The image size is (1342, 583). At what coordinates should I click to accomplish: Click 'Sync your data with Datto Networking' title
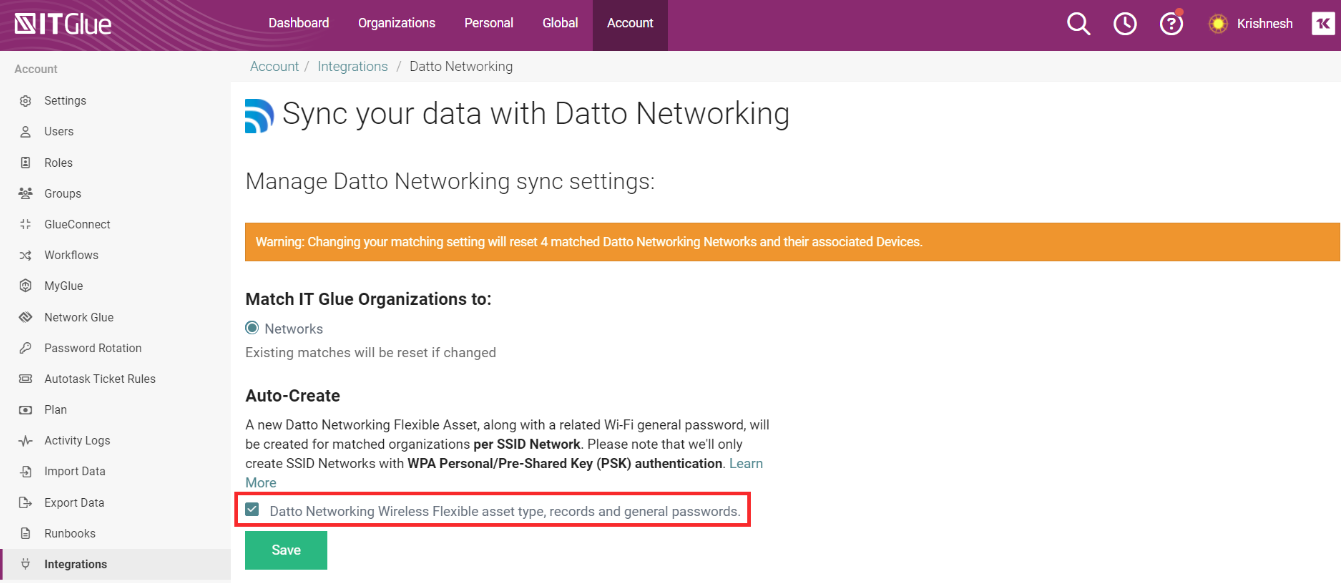pyautogui.click(x=536, y=114)
